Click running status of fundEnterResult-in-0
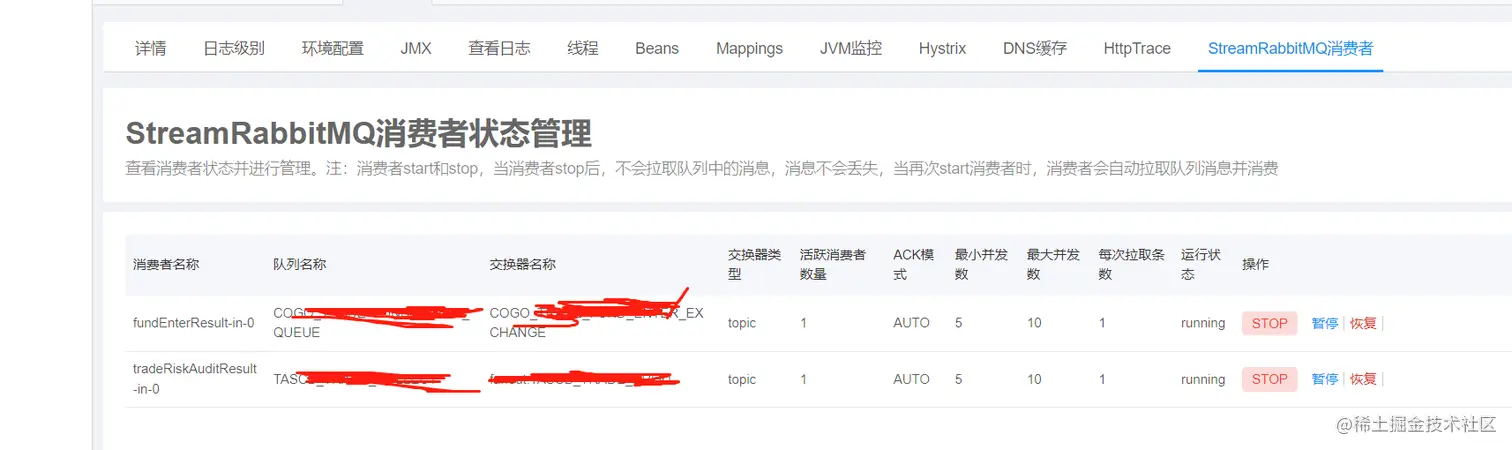 (x=1203, y=323)
